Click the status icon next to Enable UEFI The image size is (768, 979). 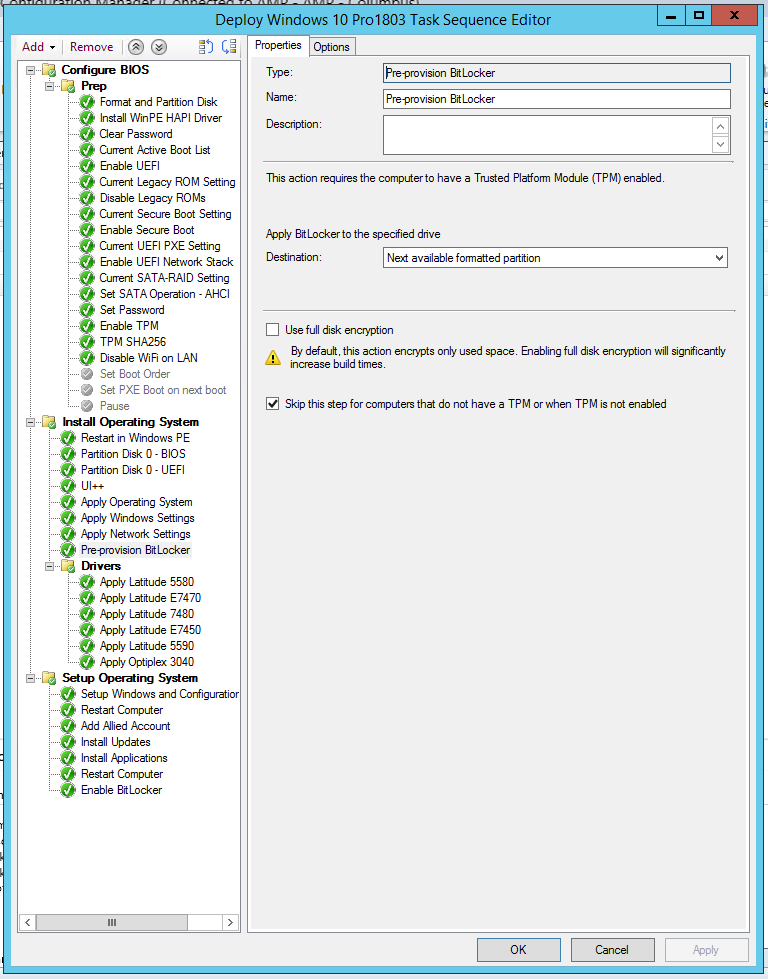pyautogui.click(x=87, y=166)
